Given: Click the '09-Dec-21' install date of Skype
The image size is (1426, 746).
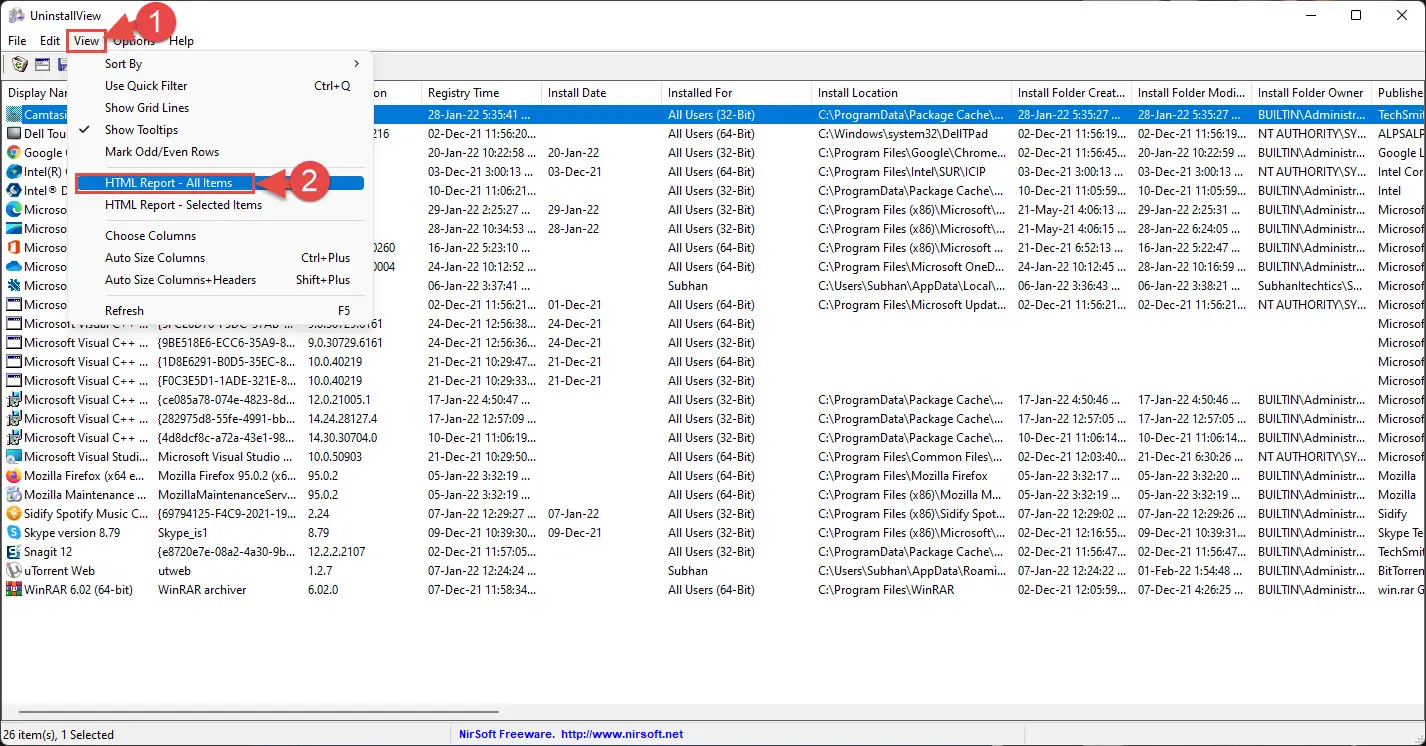Looking at the screenshot, I should 575,533.
